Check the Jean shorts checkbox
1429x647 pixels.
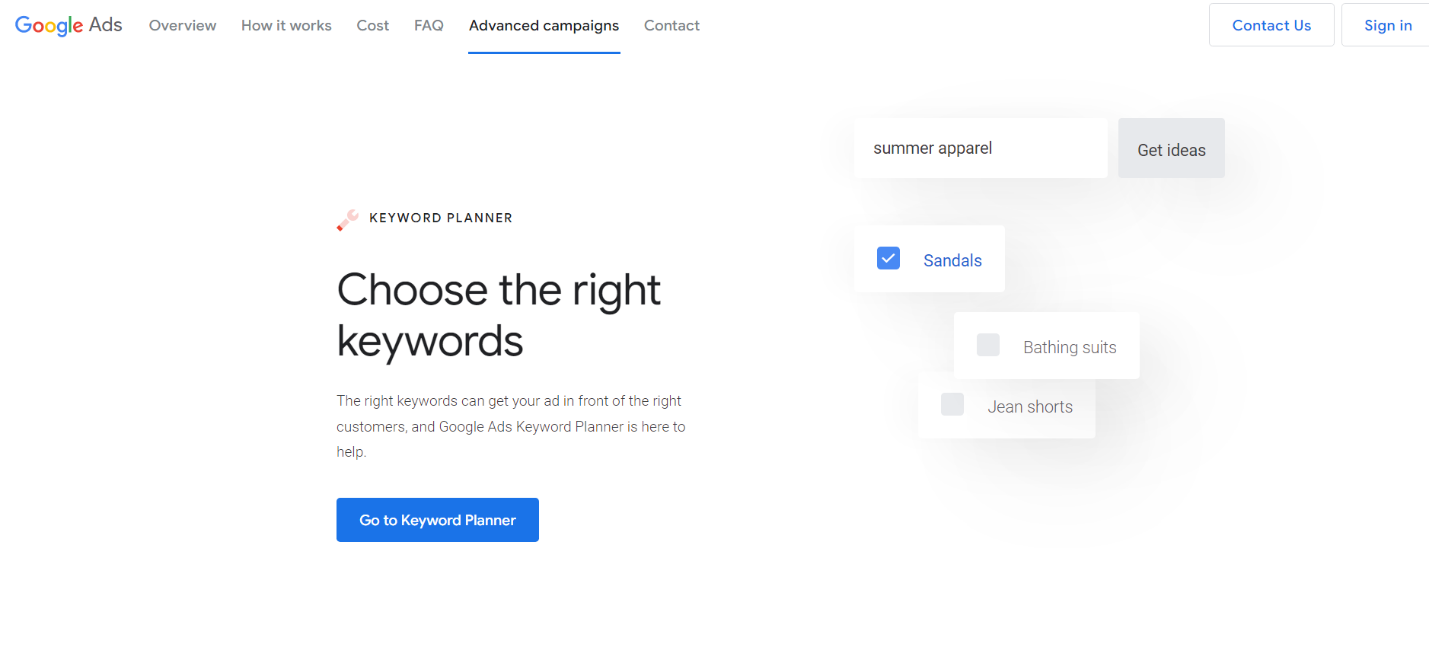tap(952, 404)
